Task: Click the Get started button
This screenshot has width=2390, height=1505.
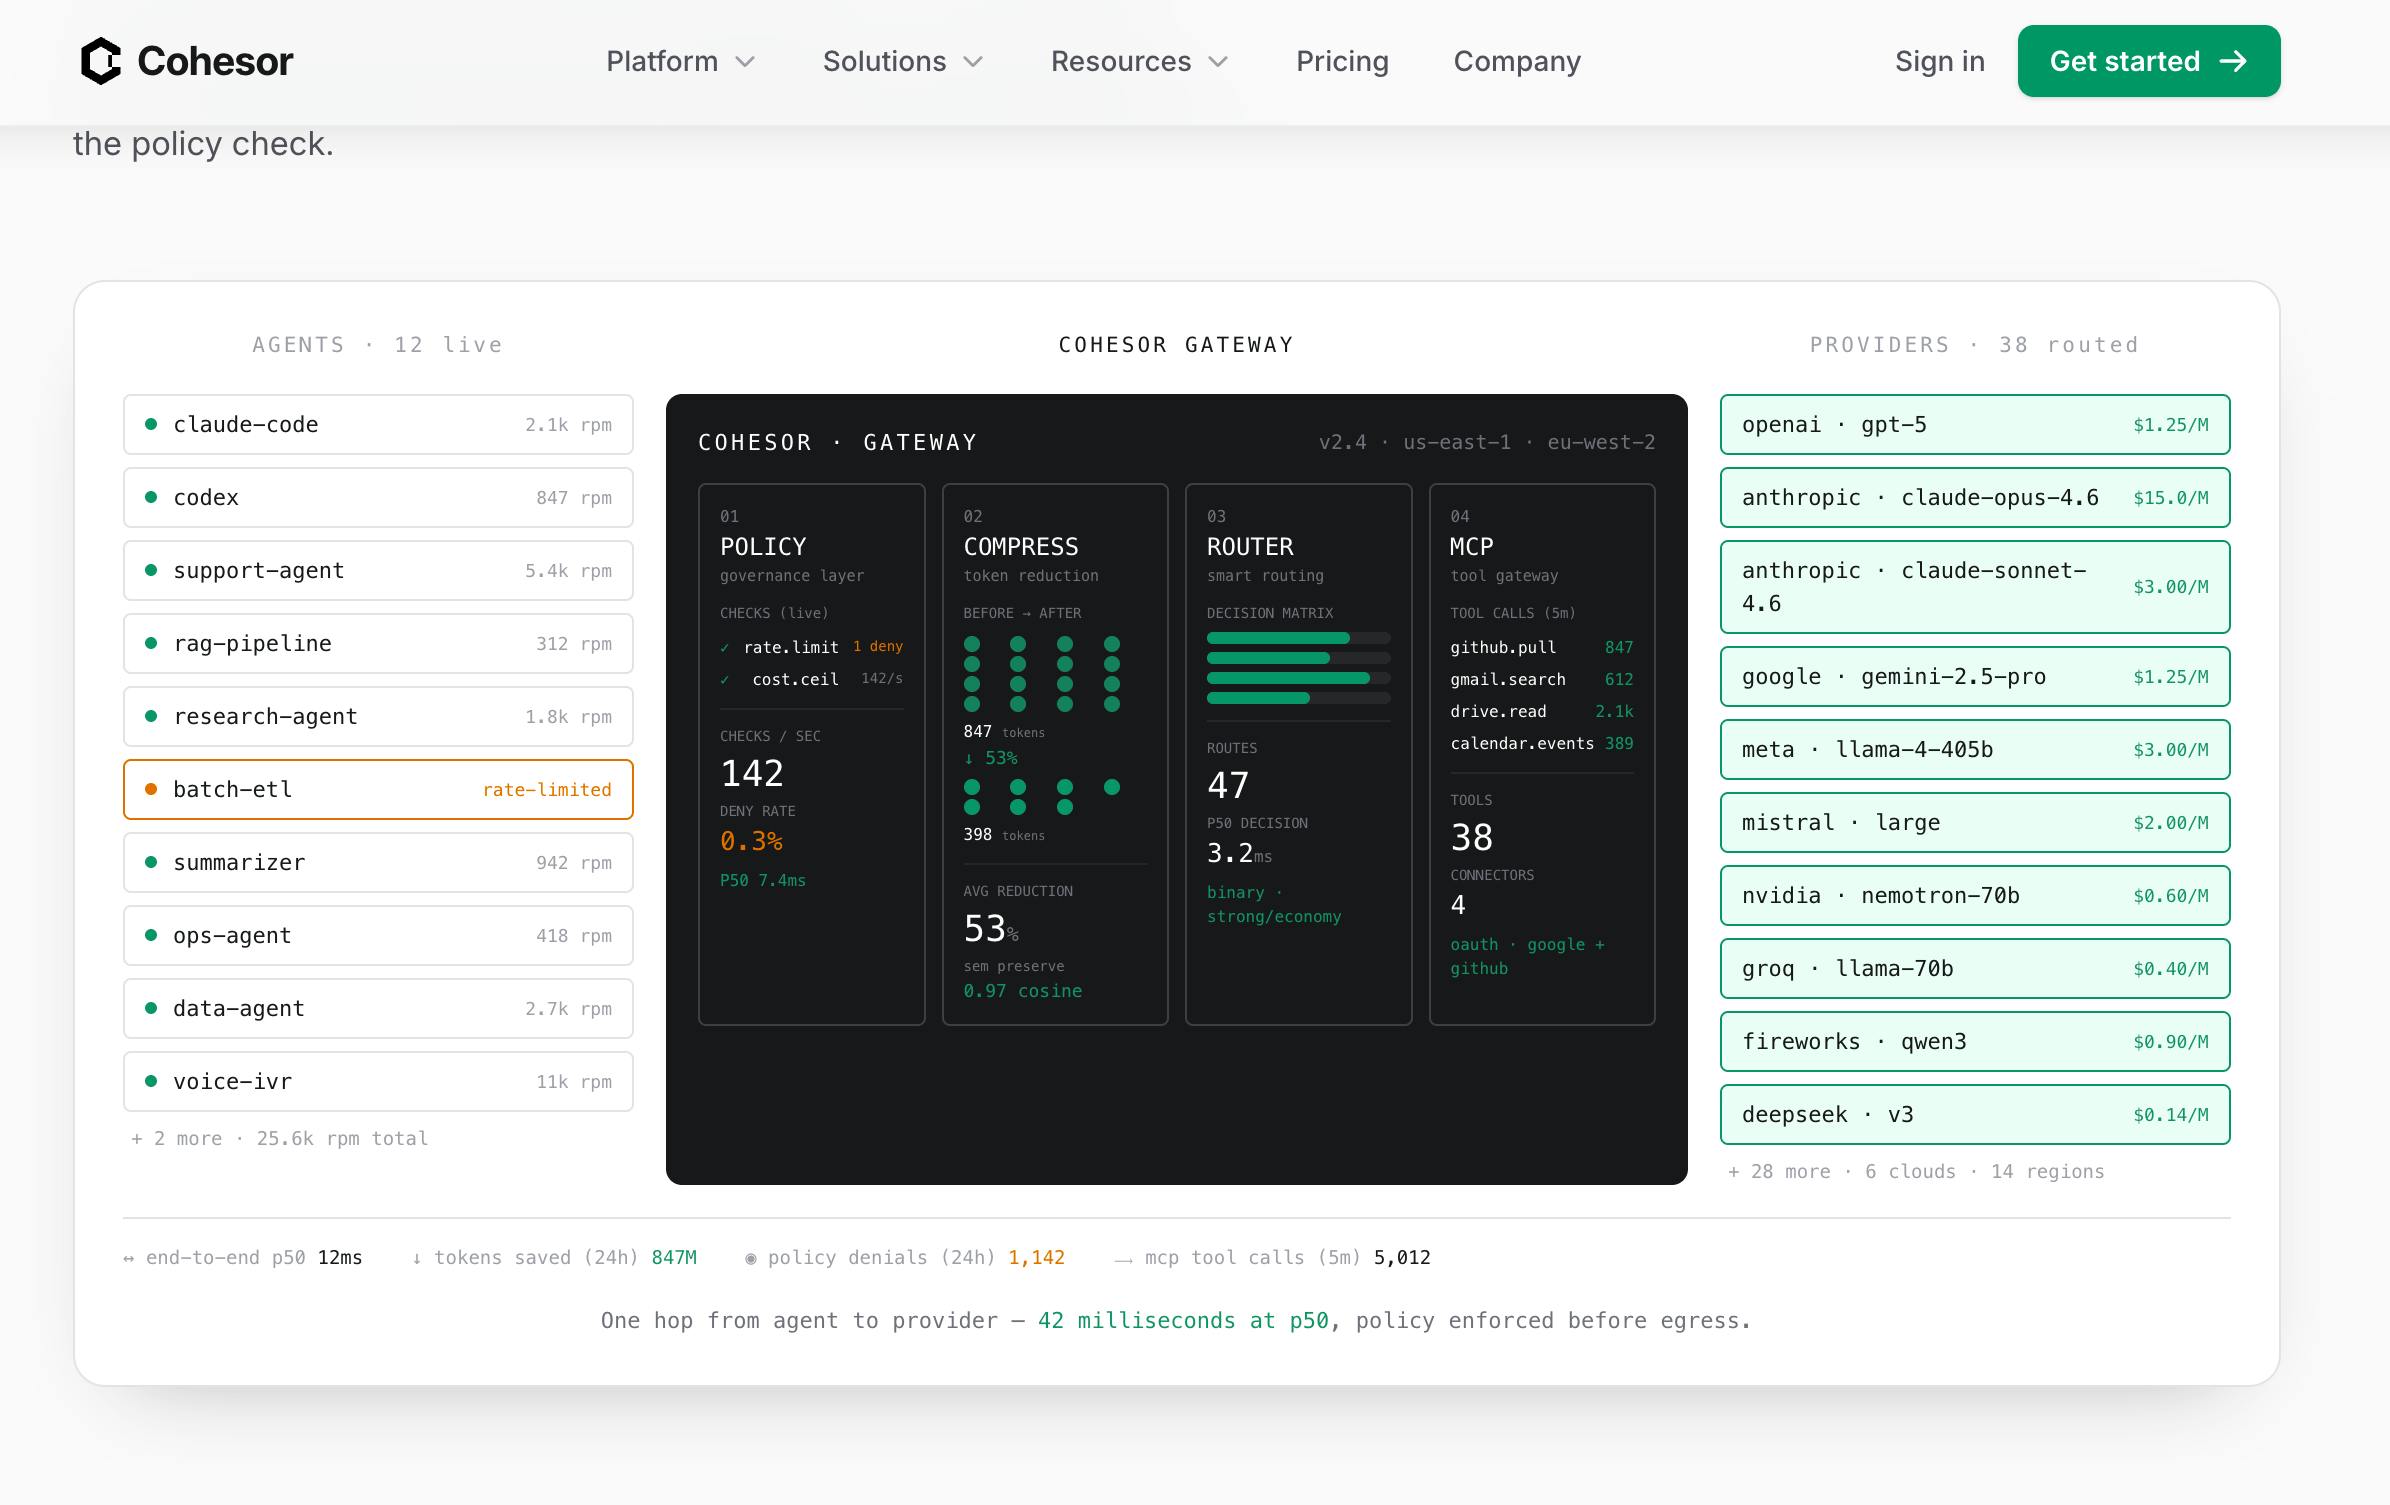Action: pos(2149,61)
